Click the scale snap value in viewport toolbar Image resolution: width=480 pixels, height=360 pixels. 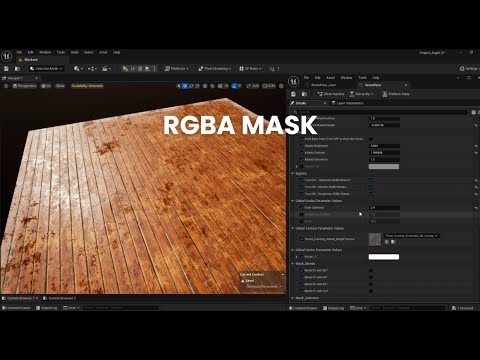255,86
